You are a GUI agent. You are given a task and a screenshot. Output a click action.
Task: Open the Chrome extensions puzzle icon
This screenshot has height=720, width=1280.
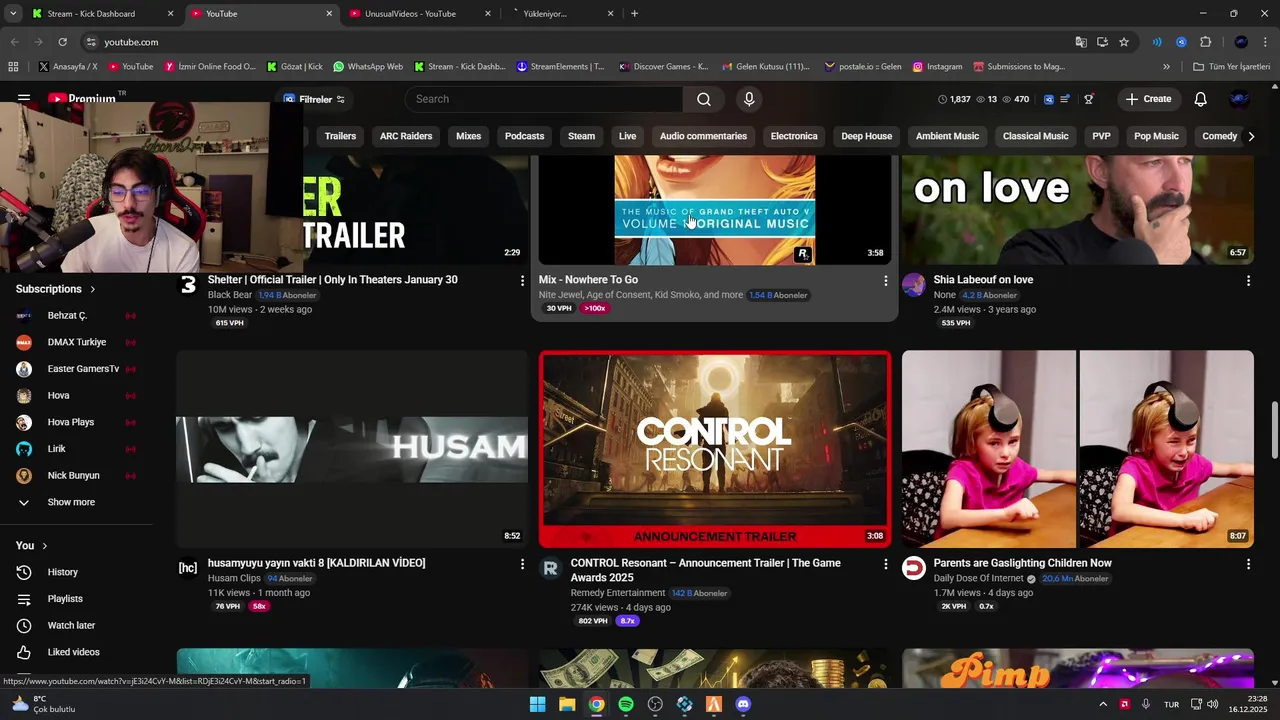coord(1205,42)
